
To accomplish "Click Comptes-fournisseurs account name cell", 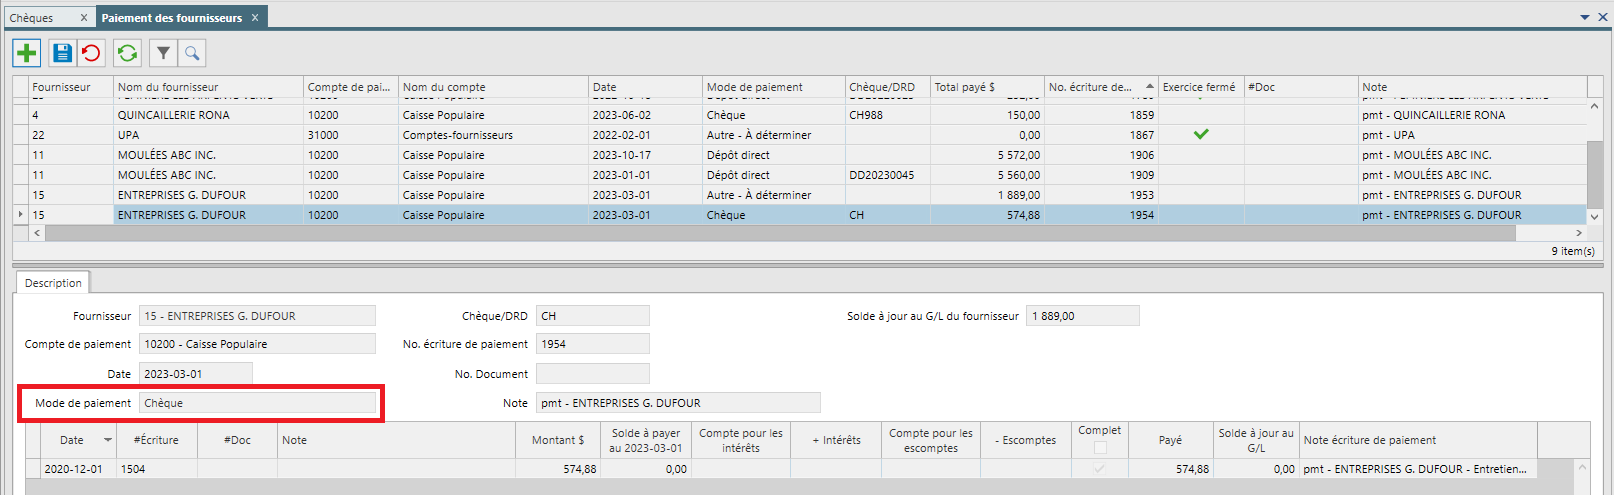I will coord(493,135).
